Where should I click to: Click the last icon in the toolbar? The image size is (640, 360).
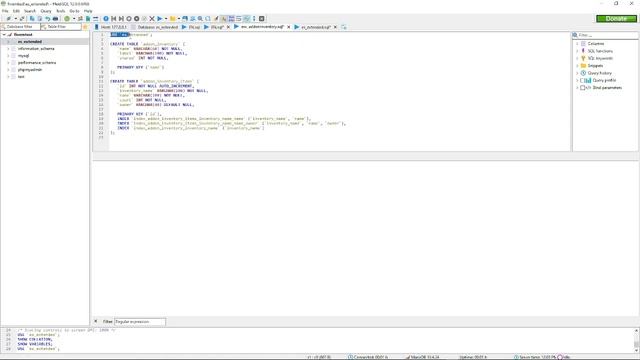pos(262,19)
